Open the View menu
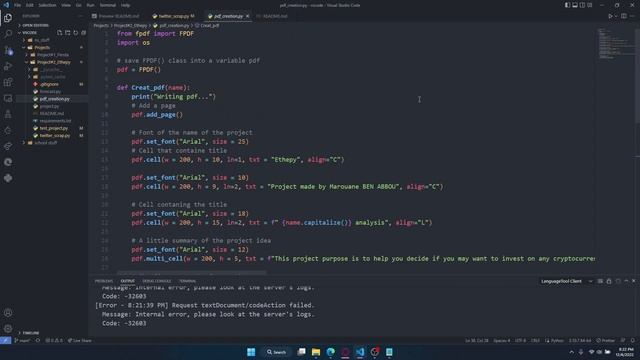The image size is (640, 360). [66, 5]
